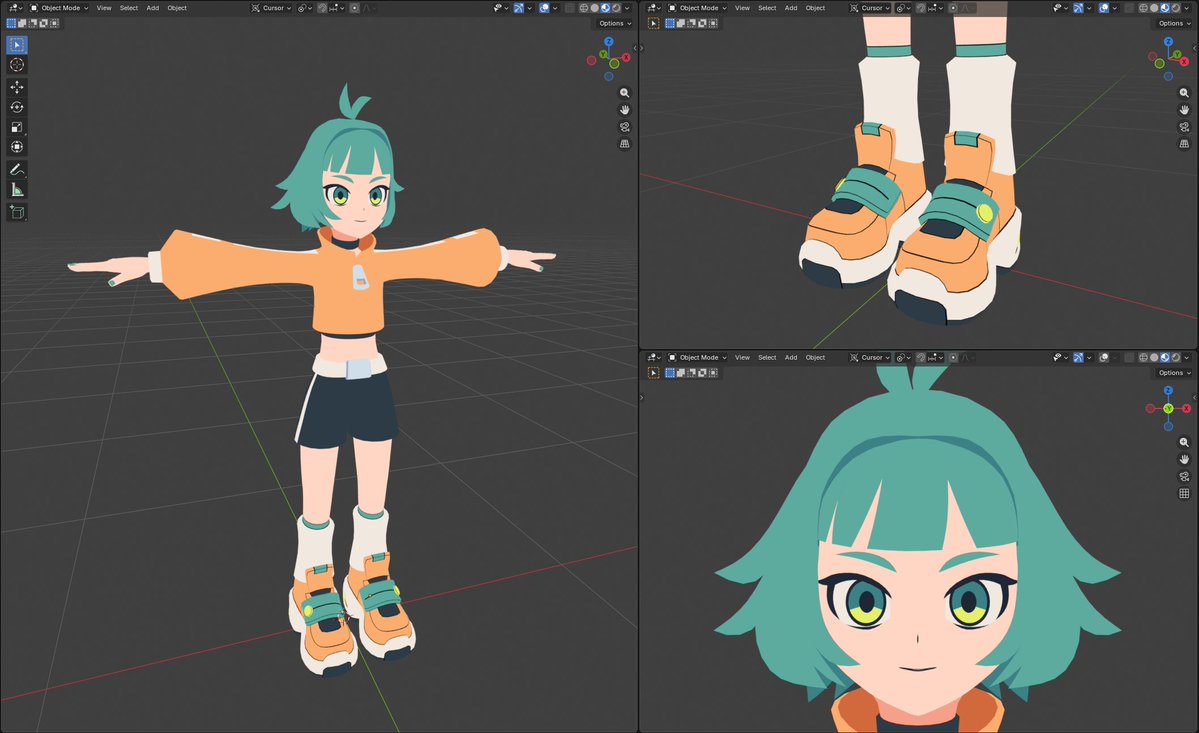
Task: Click zoom magnifier in top-right viewport
Action: click(1184, 92)
